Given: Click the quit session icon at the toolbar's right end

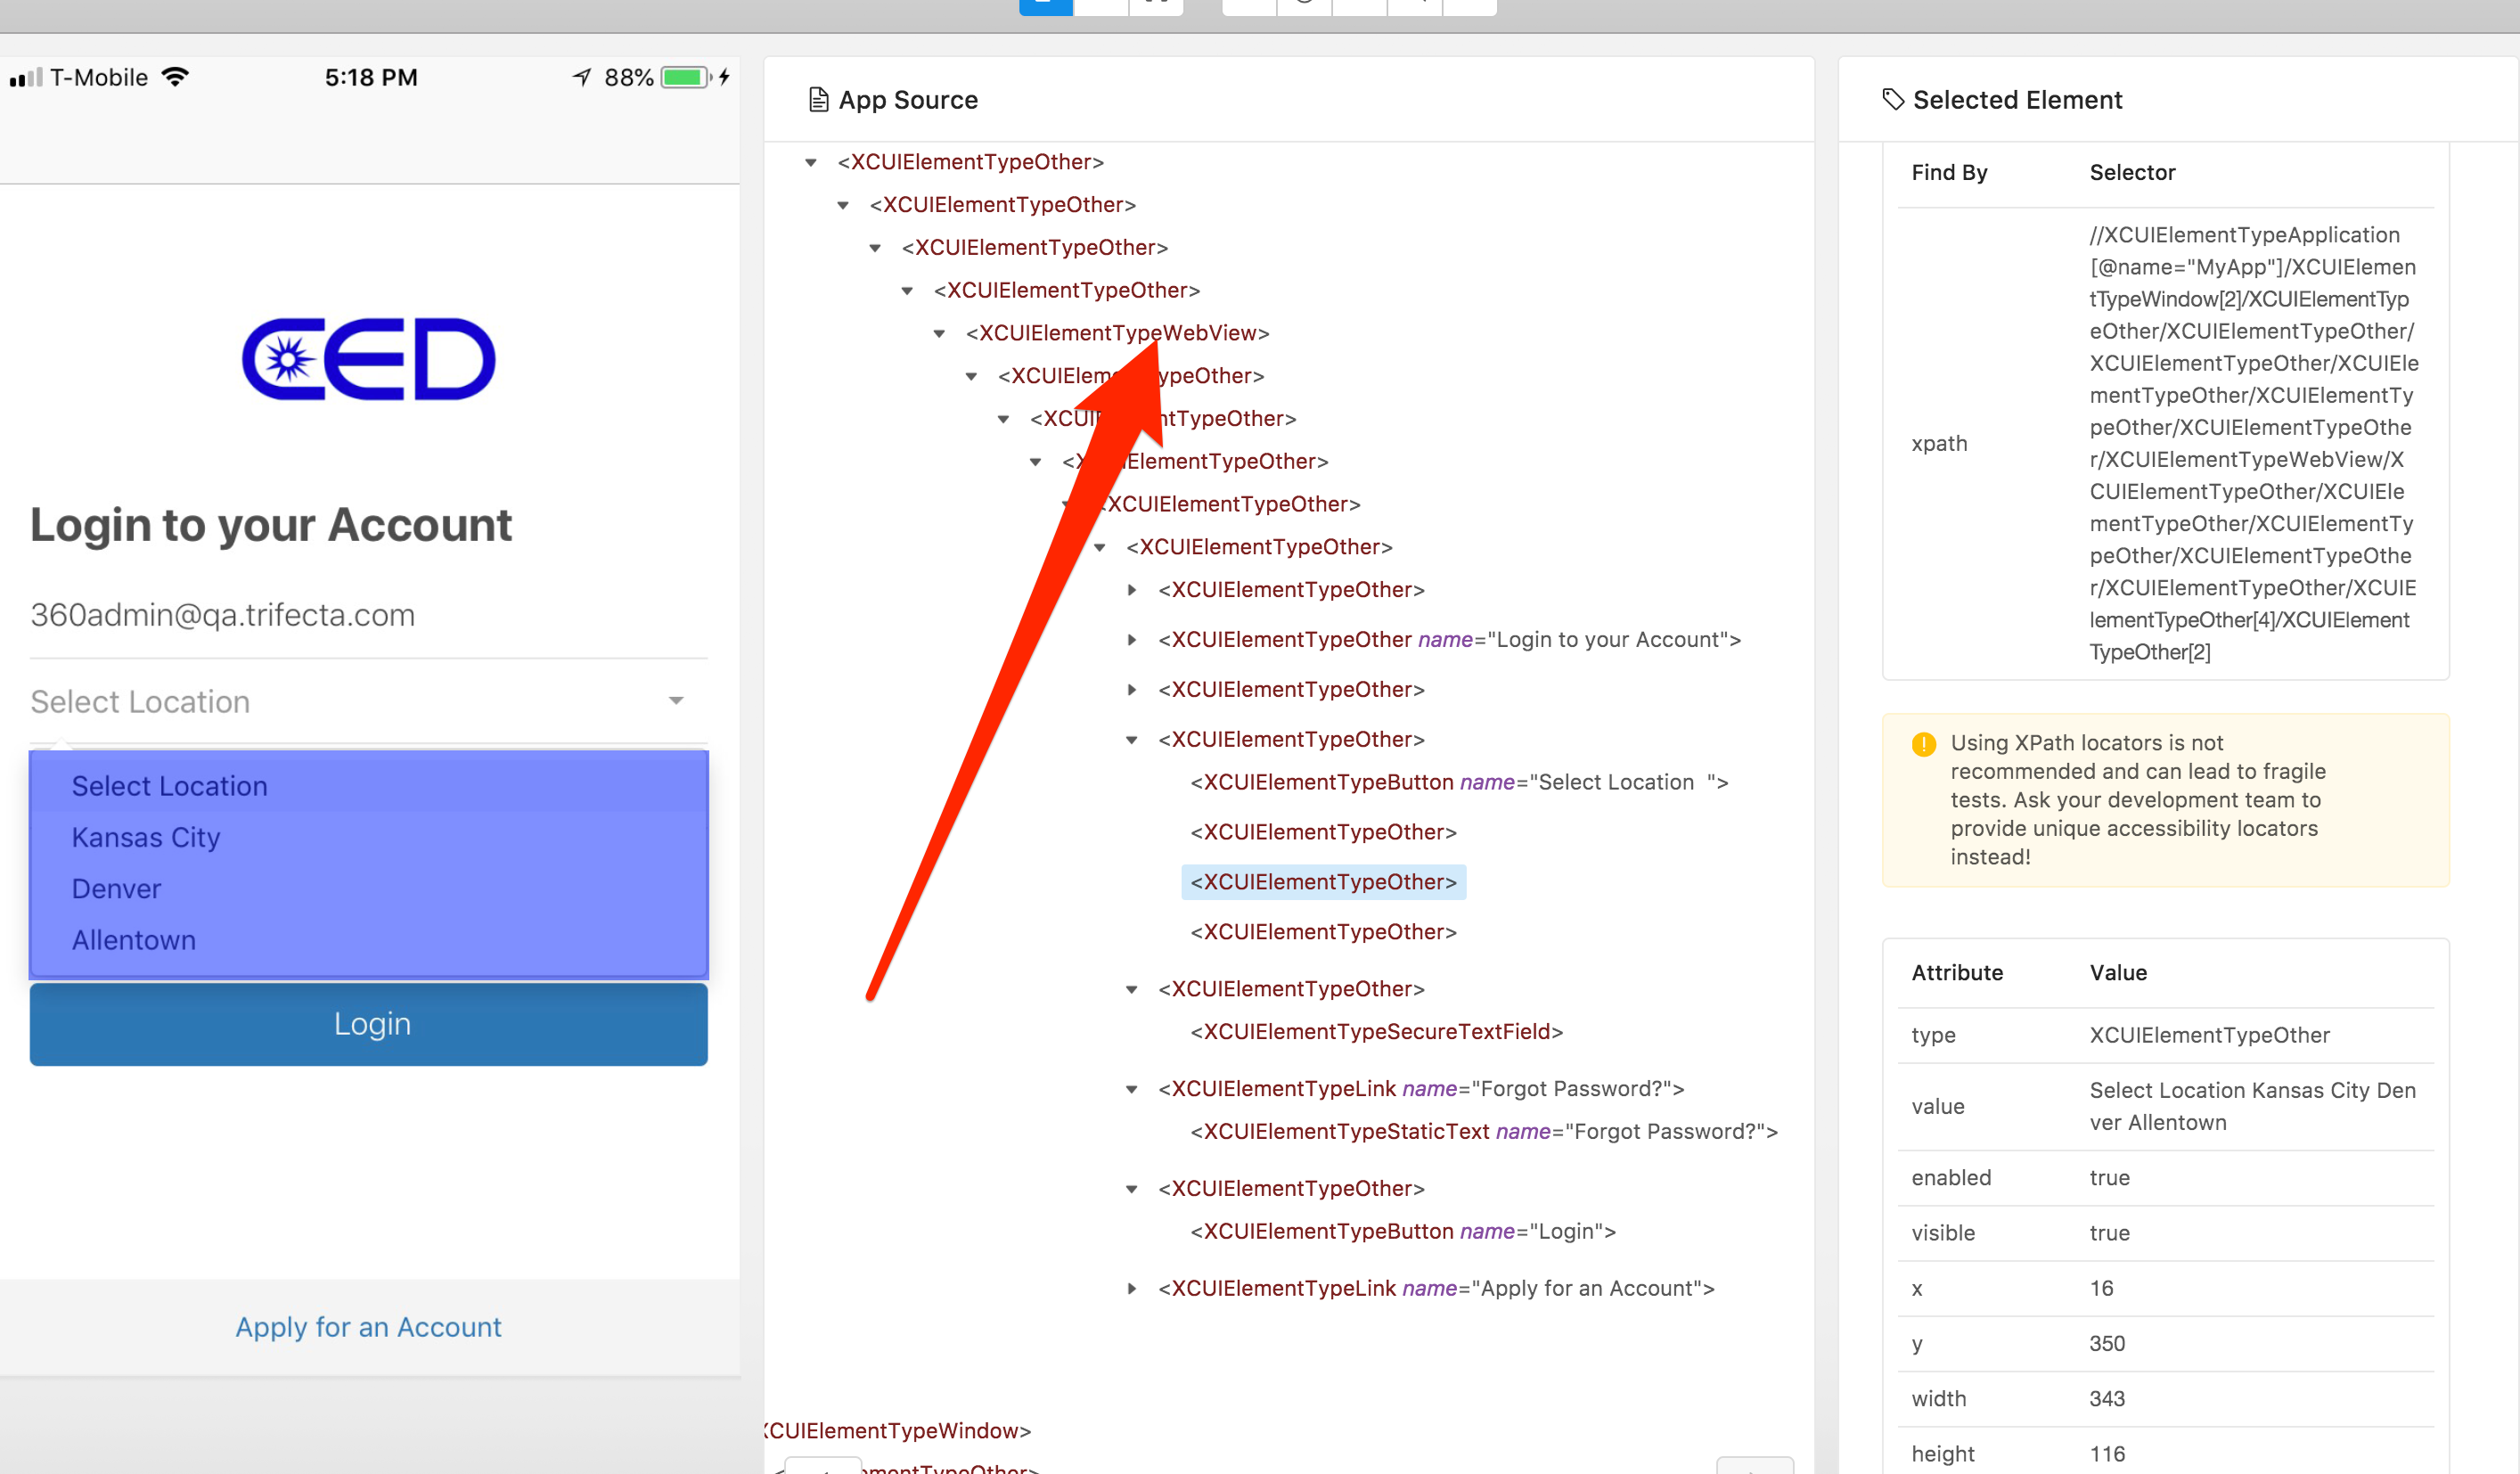Looking at the screenshot, I should pyautogui.click(x=1470, y=5).
